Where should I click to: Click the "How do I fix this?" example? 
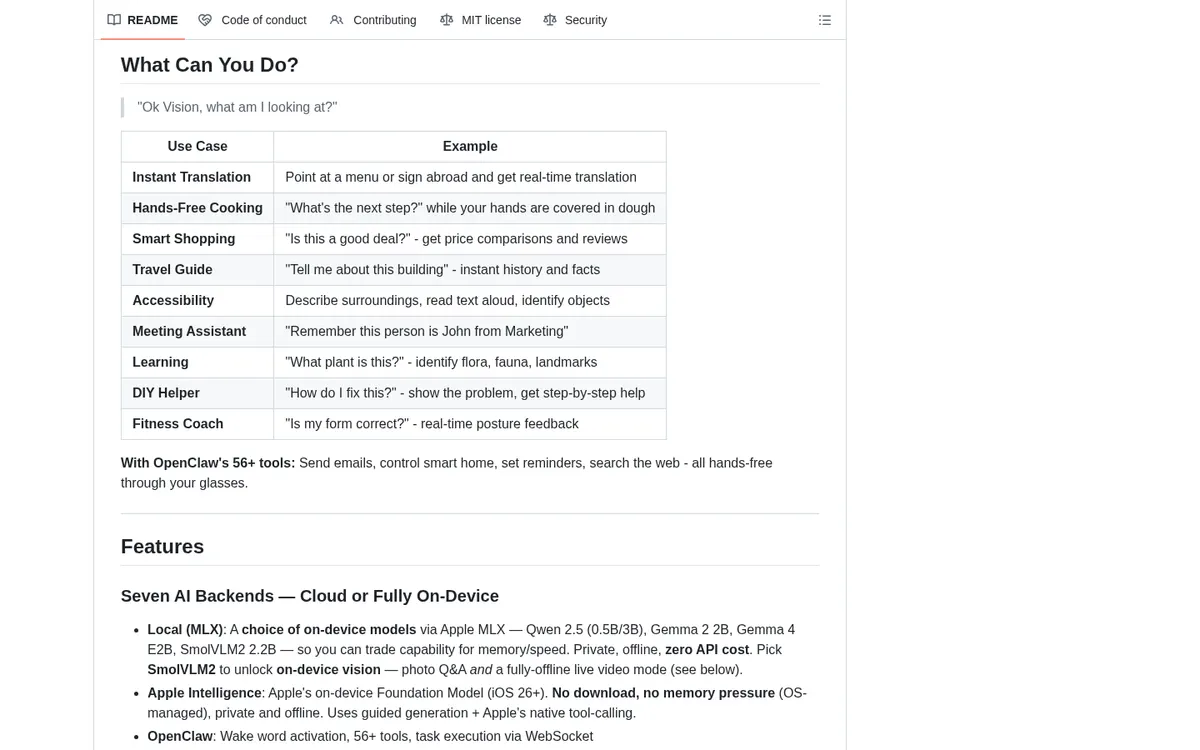coord(470,393)
